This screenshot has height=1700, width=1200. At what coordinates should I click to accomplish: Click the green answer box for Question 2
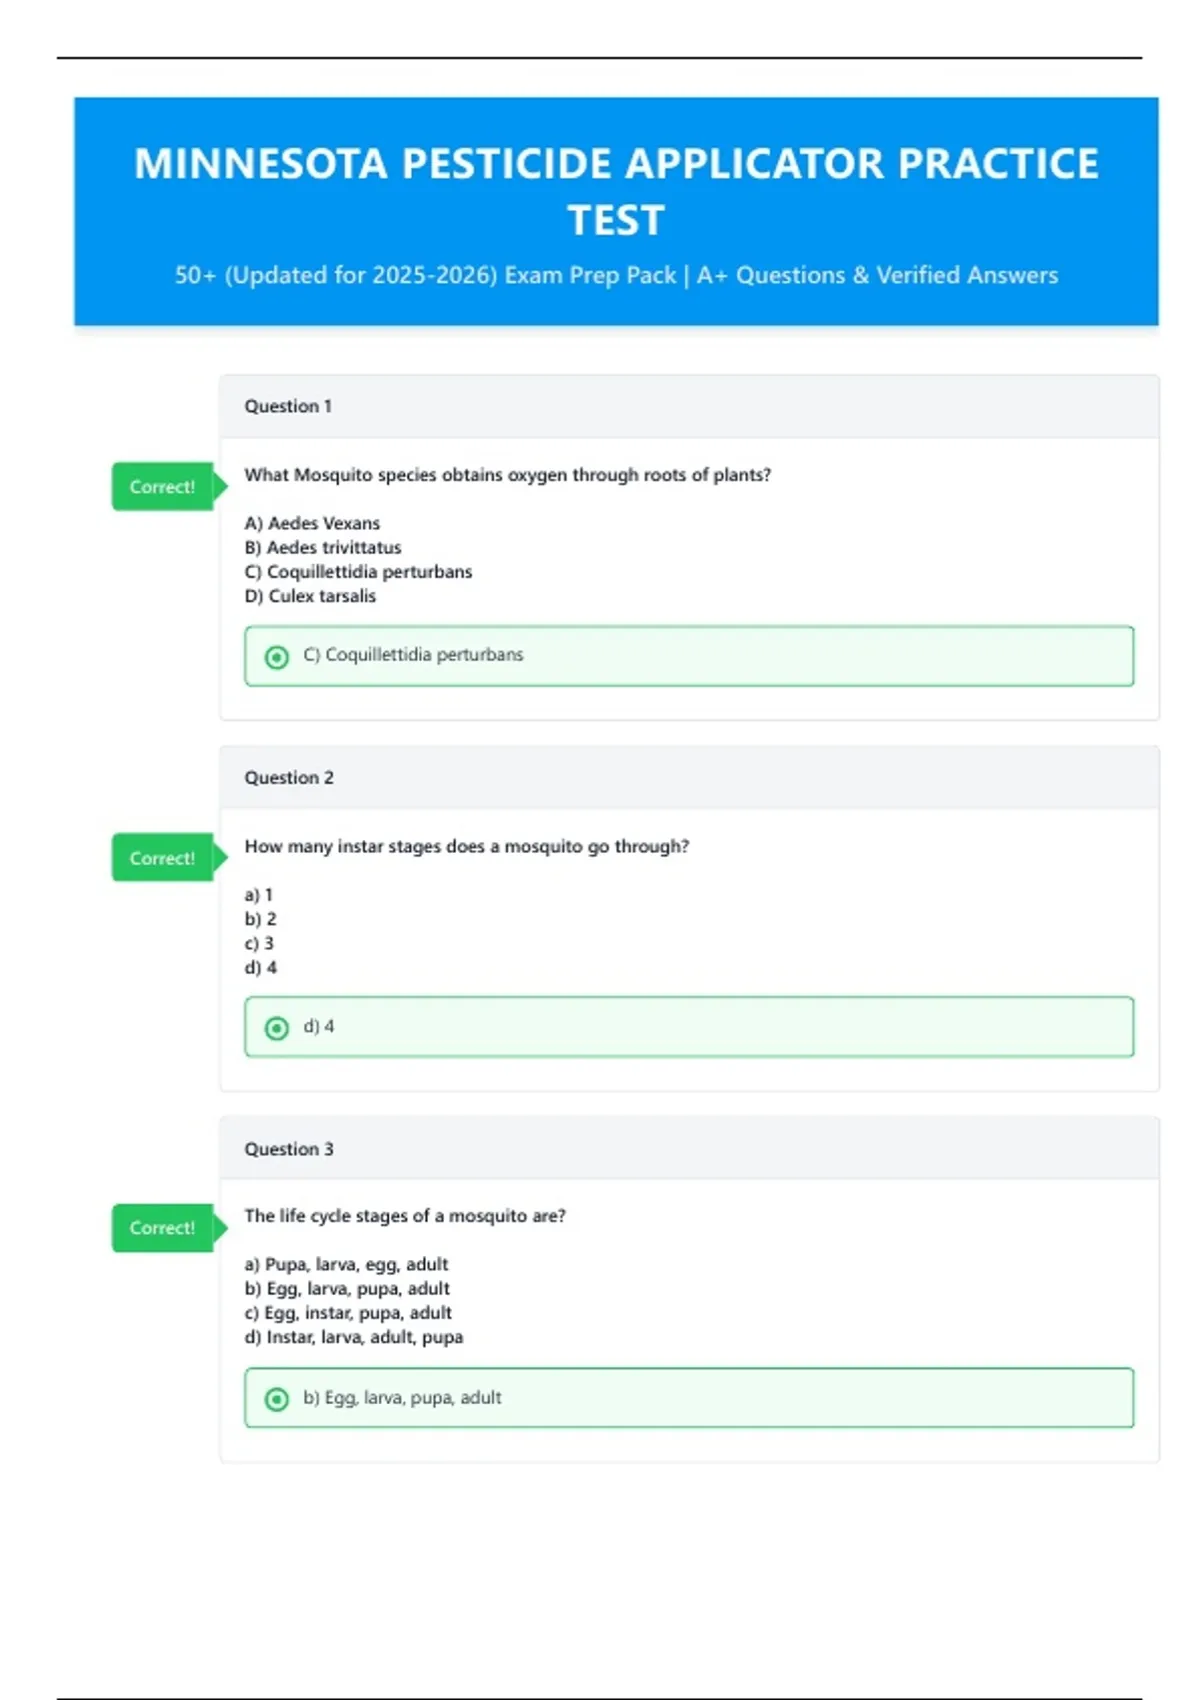[689, 1027]
